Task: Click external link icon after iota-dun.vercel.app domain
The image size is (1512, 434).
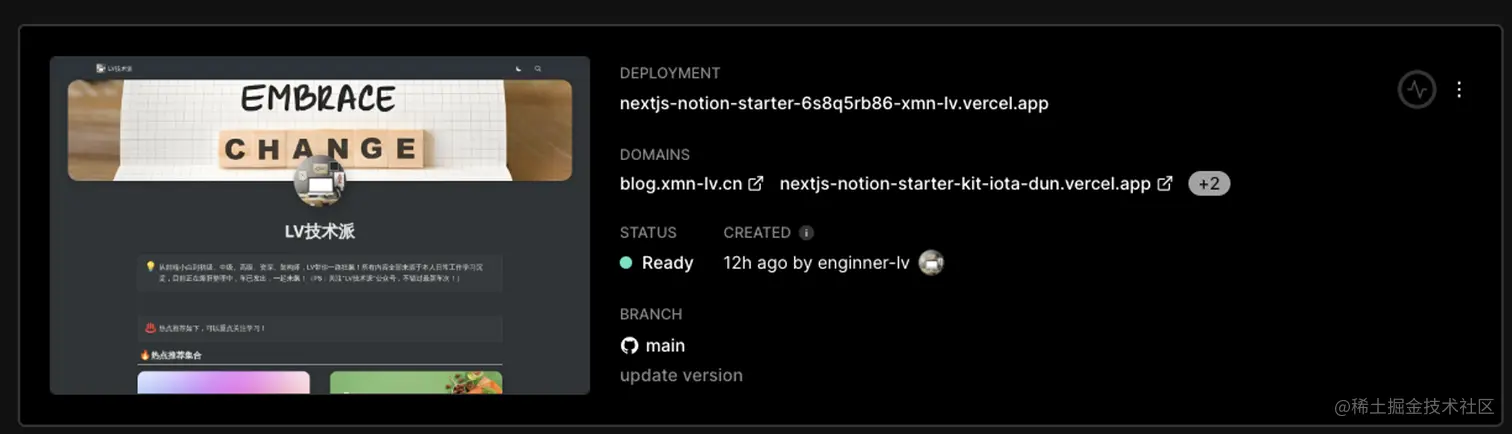Action: [1165, 184]
